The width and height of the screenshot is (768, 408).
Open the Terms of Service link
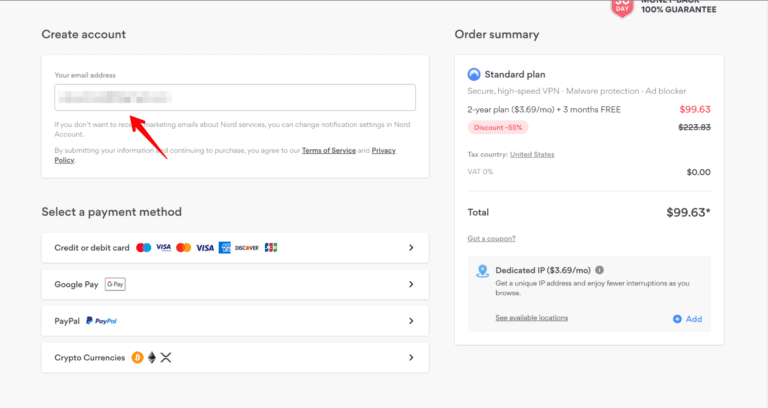[328, 150]
